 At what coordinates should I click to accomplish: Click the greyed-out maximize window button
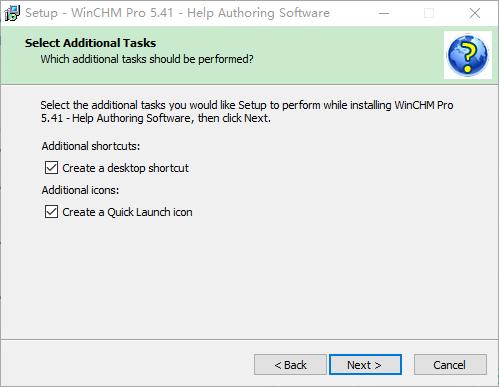(429, 13)
